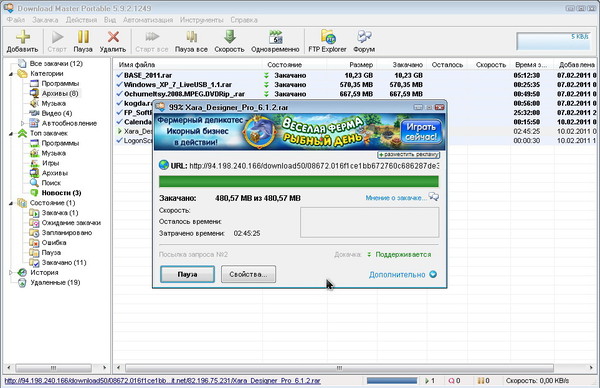600x388 pixels.
Task: Click status bar download URL link
Action: 163,381
